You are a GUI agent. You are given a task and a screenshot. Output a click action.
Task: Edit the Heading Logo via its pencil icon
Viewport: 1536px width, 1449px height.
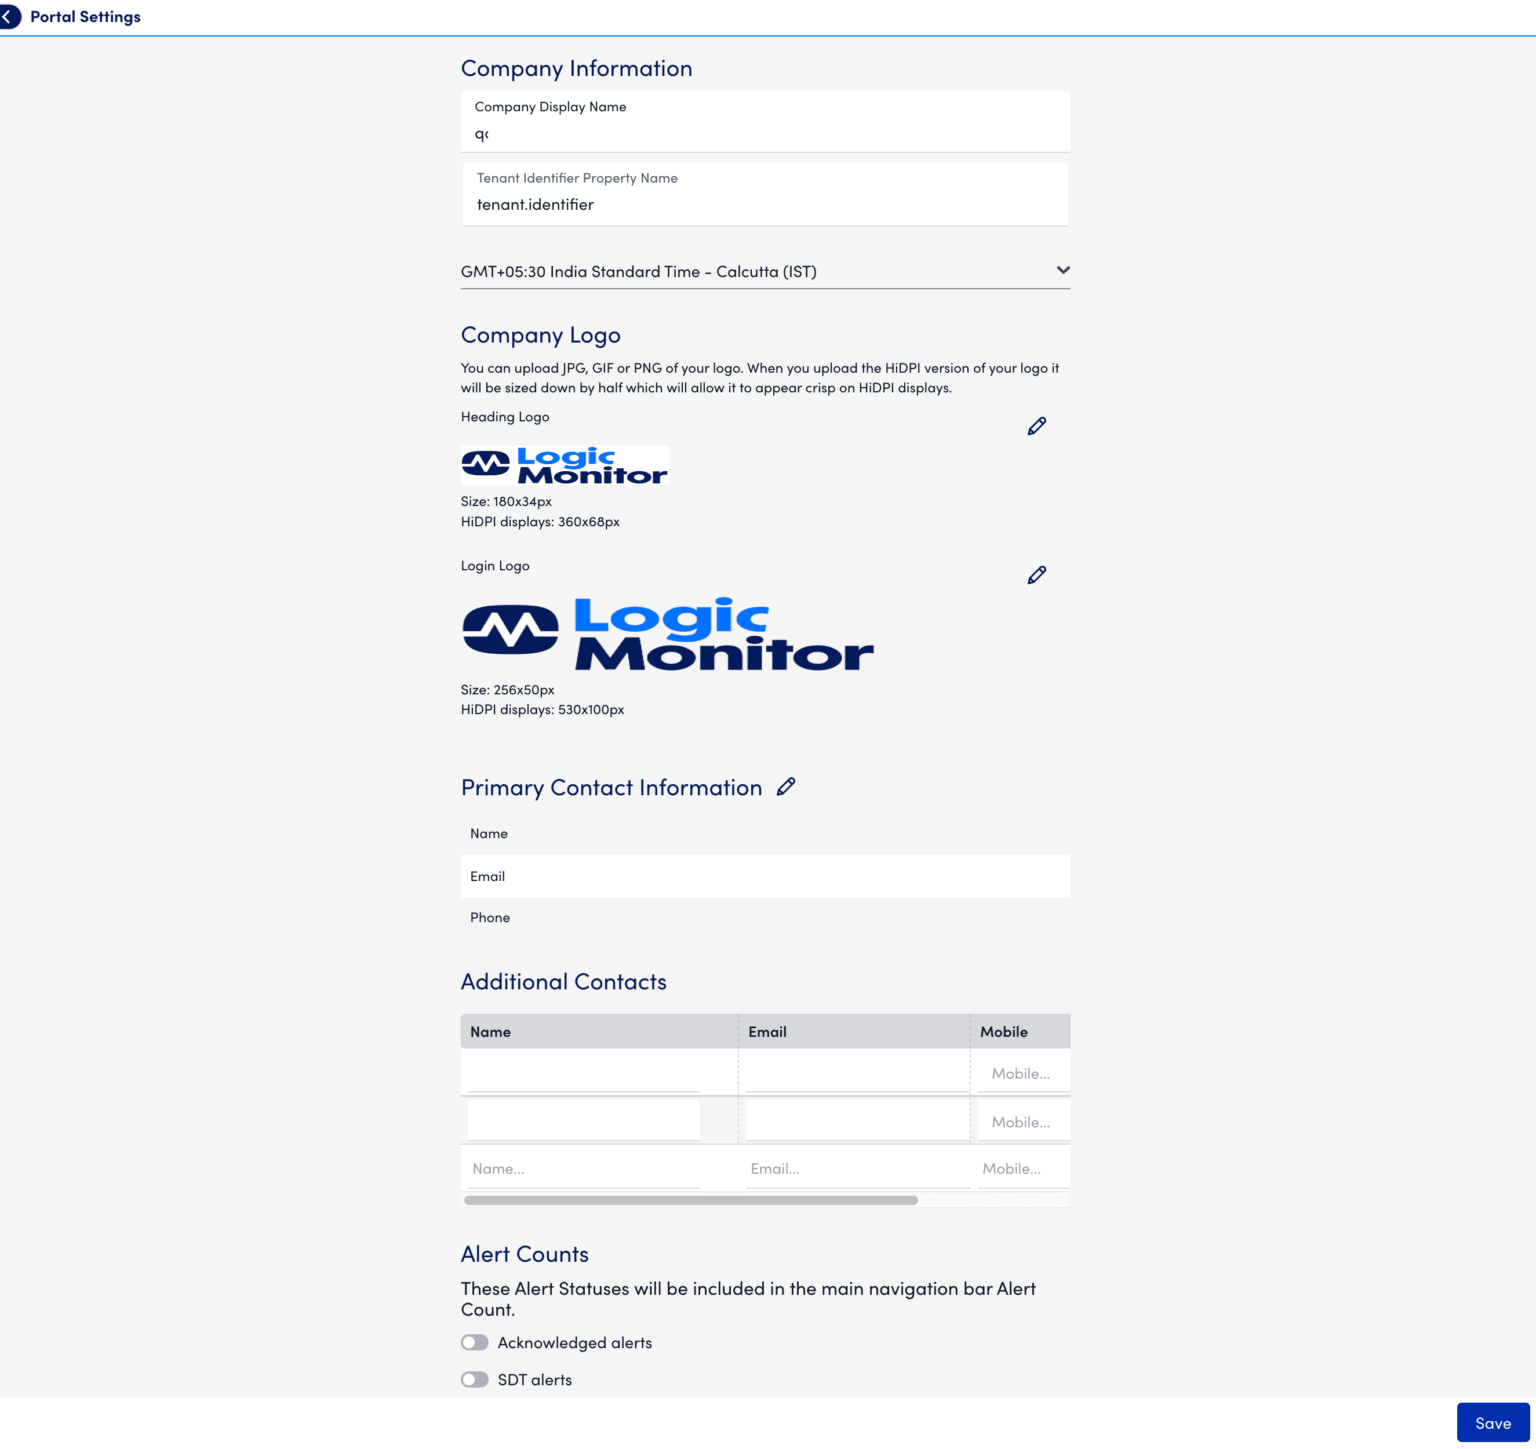pyautogui.click(x=1036, y=425)
